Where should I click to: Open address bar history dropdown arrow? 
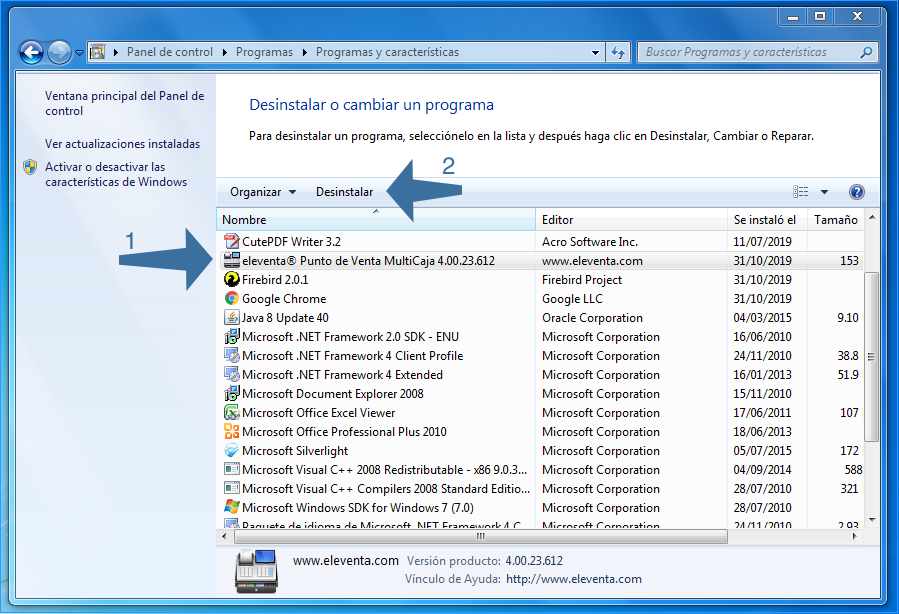coord(595,52)
